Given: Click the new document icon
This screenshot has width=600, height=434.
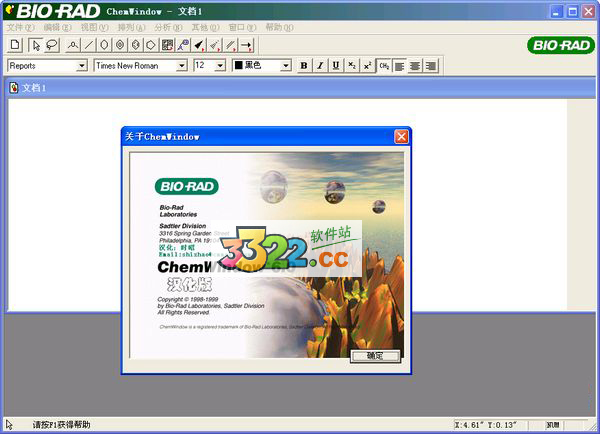Looking at the screenshot, I should pyautogui.click(x=15, y=45).
